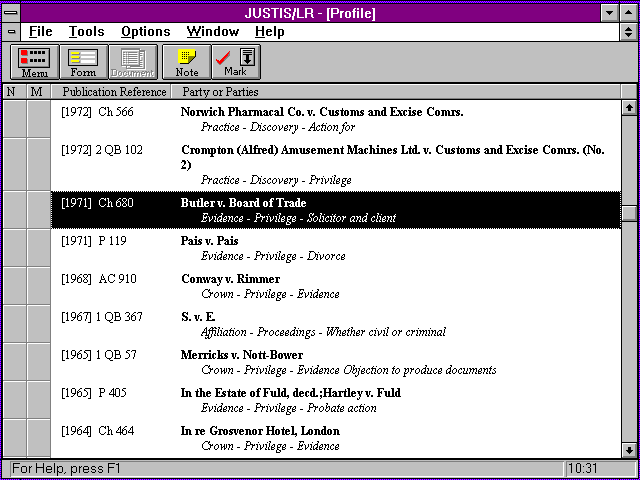This screenshot has width=640, height=480.
Task: Click the Mark checkmark toolbar icon
Action: 236,62
